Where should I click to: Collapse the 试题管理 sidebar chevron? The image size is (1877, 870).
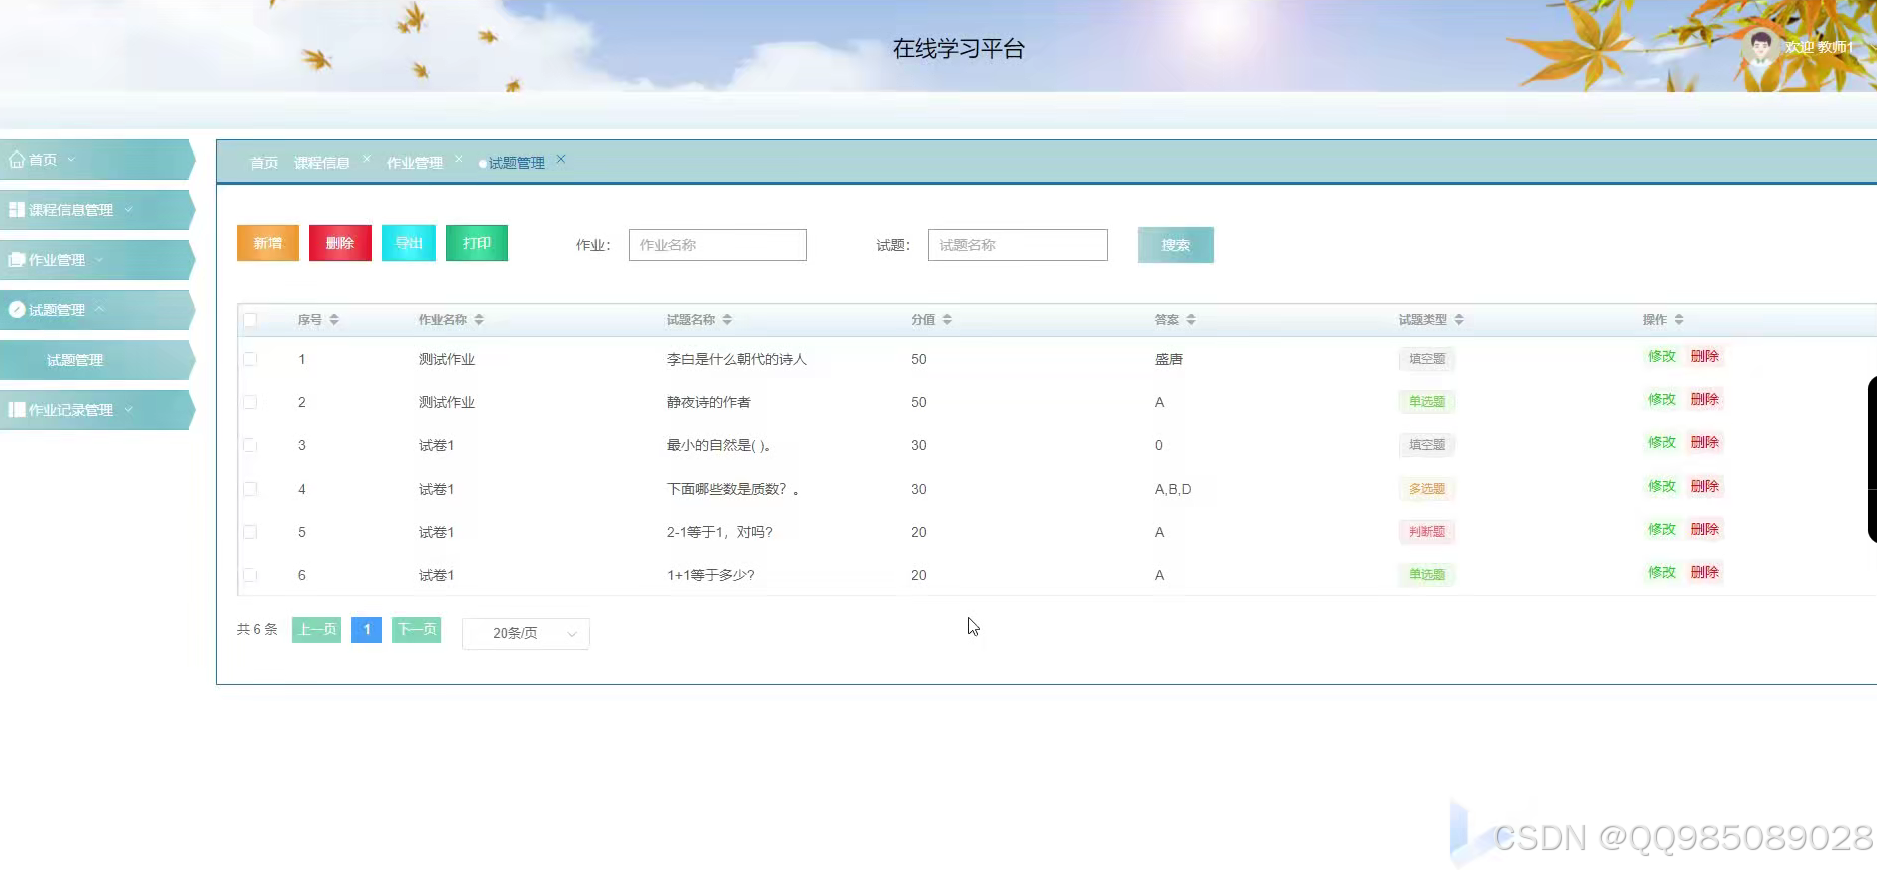99,309
